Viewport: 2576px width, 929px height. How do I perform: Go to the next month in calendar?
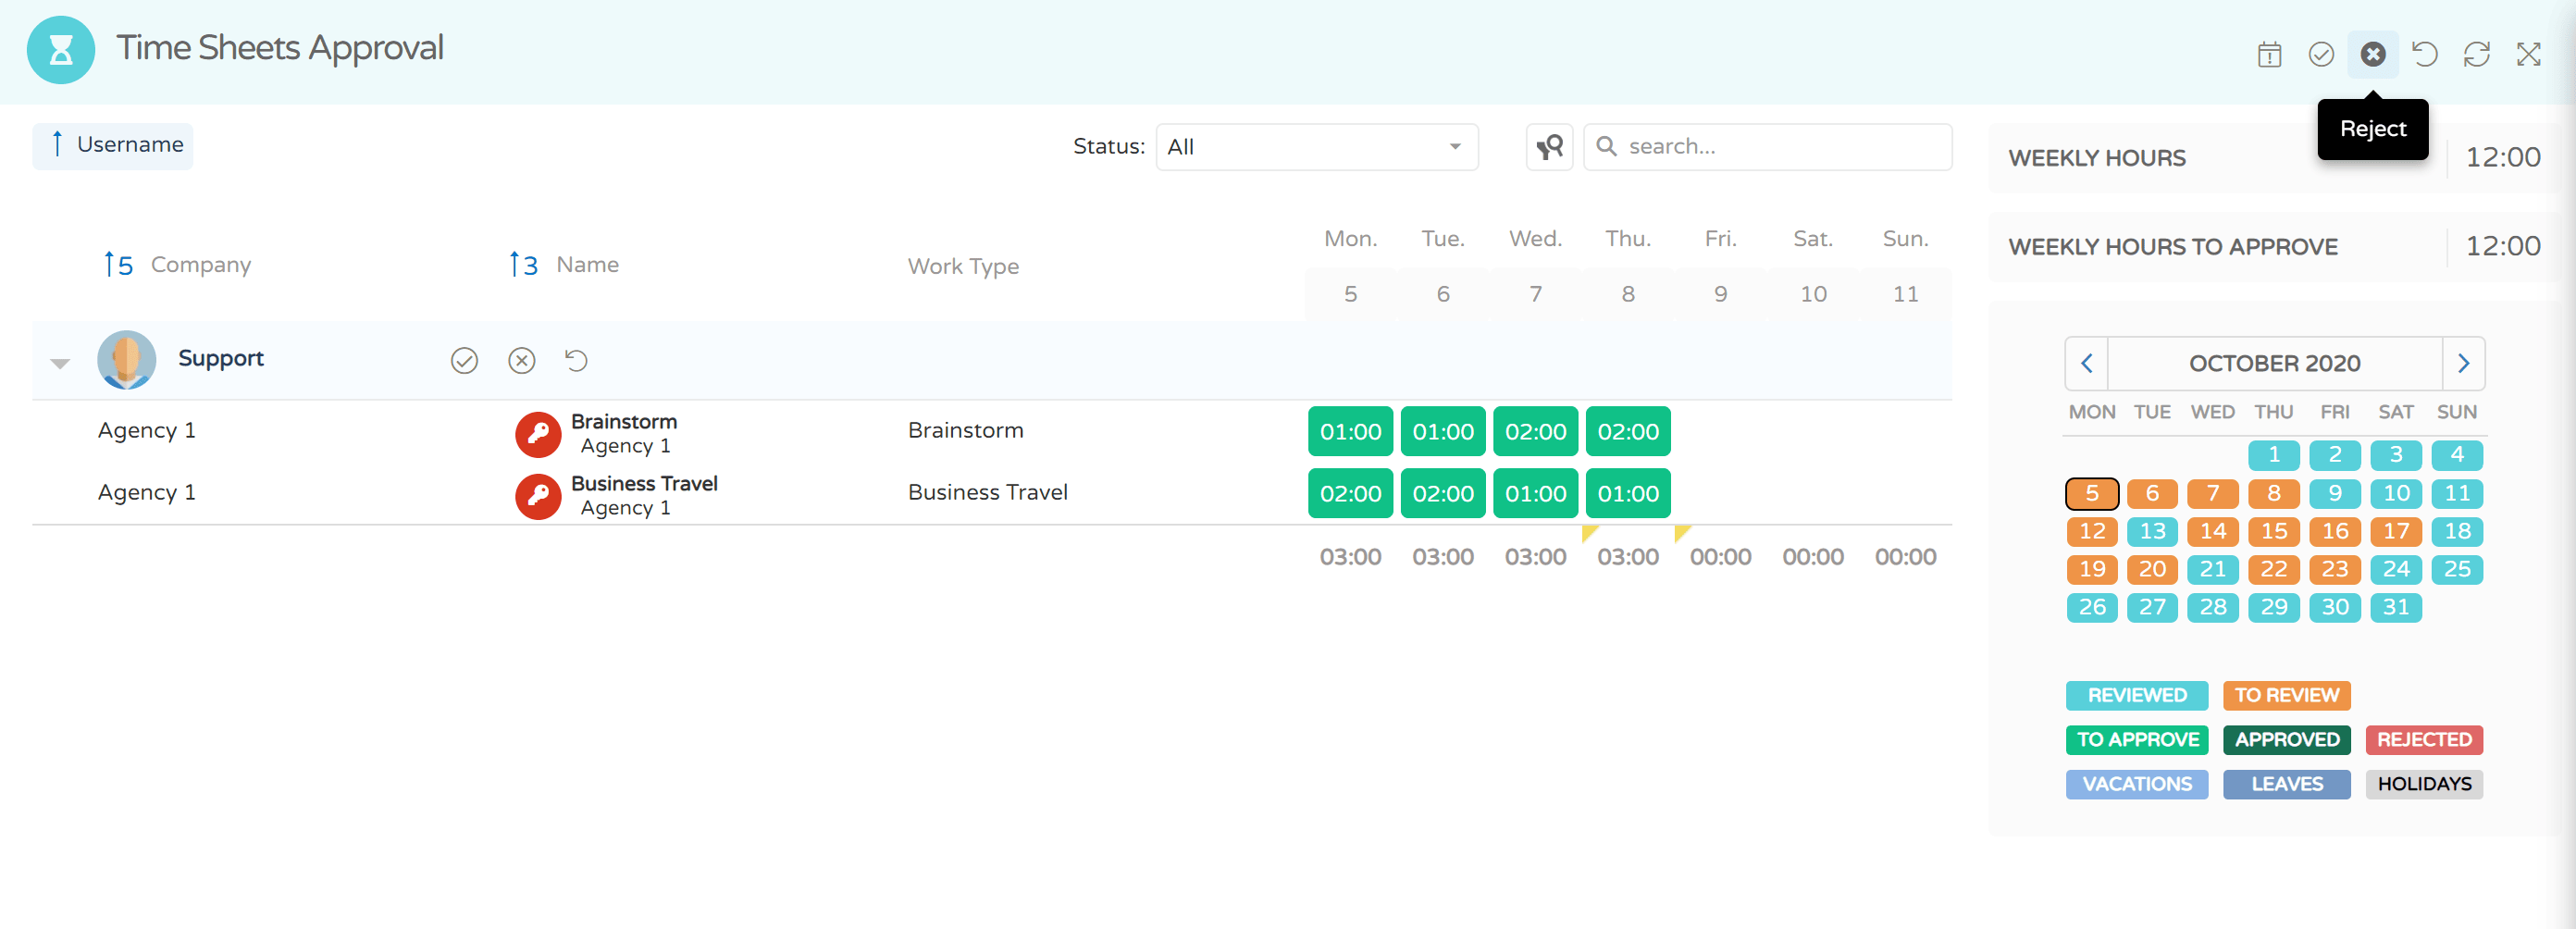click(2463, 363)
